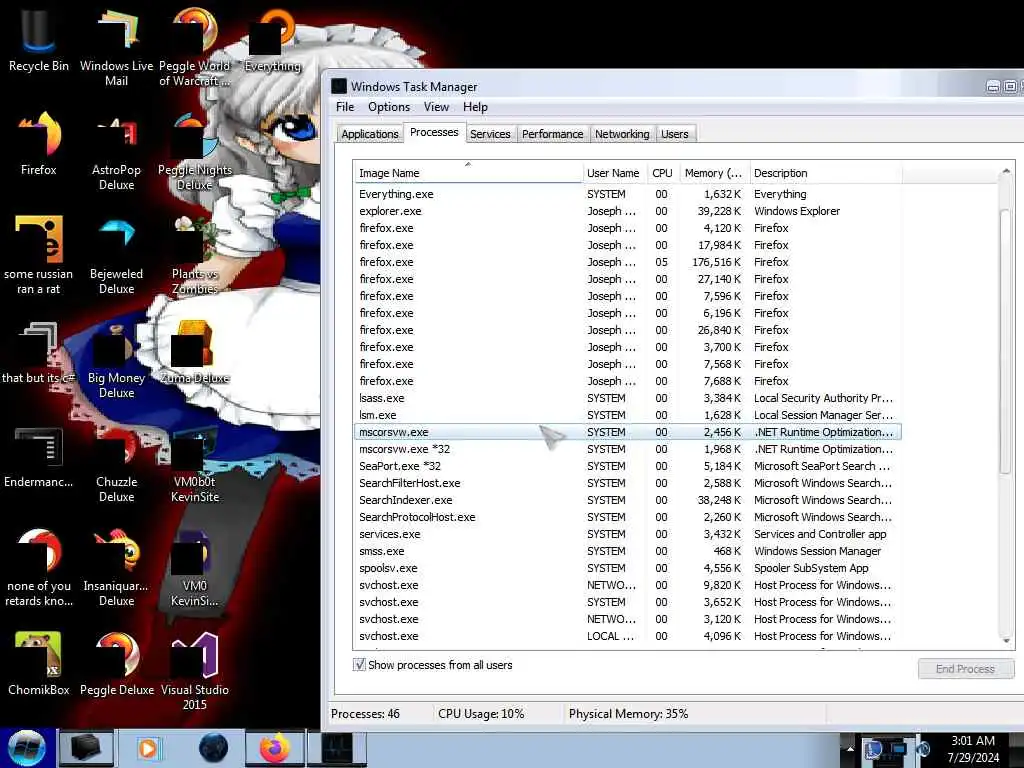Sort by the Memory column header
This screenshot has width=1024, height=768.
click(714, 173)
